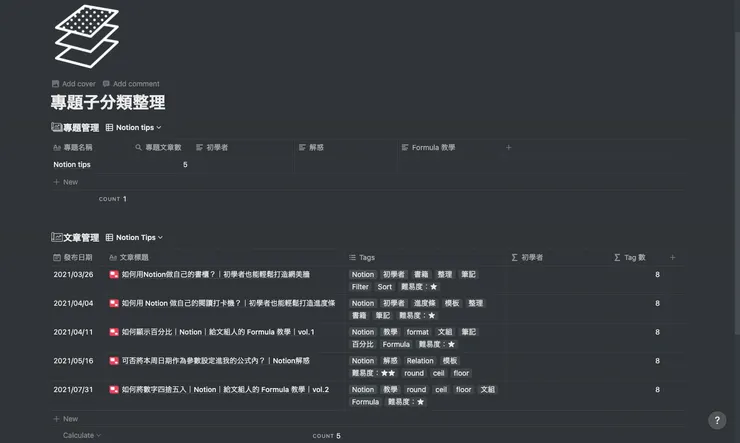Click COUNT 5 summary
740x443 pixels.
point(327,436)
